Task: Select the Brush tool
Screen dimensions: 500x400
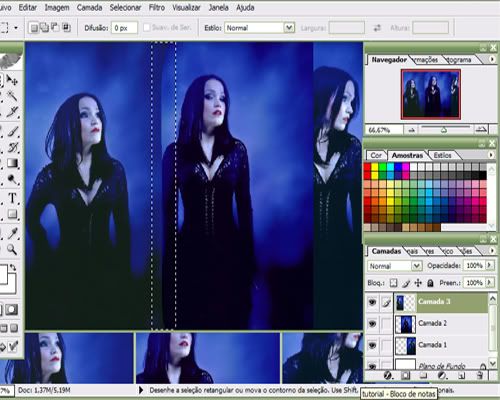Action: 12,131
